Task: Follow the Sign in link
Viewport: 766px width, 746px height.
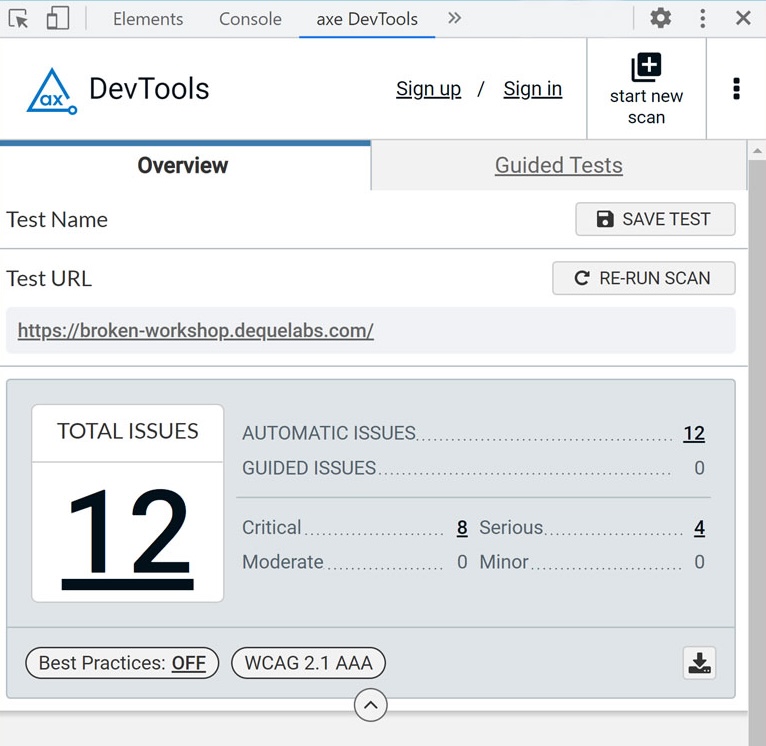Action: tap(532, 89)
